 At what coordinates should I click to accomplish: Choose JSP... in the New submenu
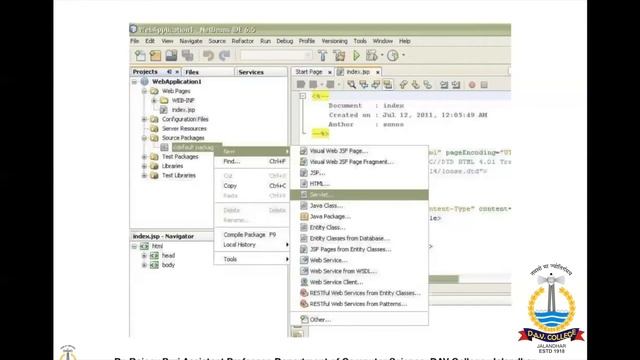(359, 173)
